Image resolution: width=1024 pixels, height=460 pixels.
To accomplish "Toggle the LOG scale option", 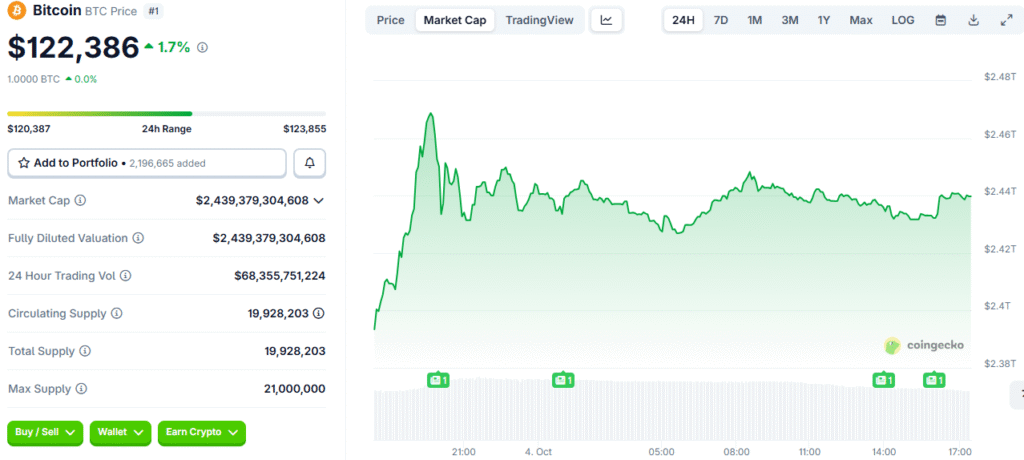I will pyautogui.click(x=902, y=20).
